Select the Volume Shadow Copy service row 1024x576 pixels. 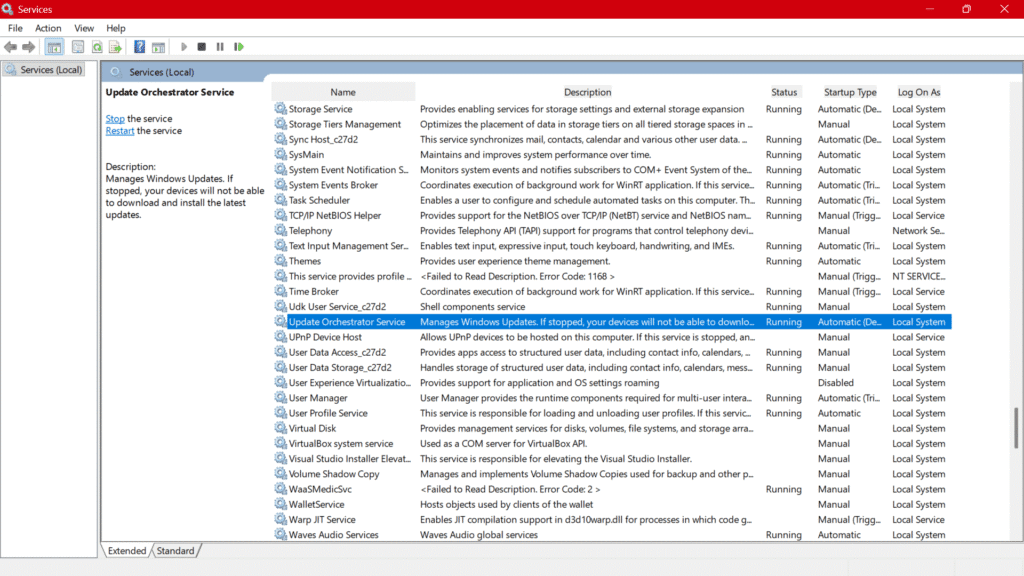click(x=334, y=474)
